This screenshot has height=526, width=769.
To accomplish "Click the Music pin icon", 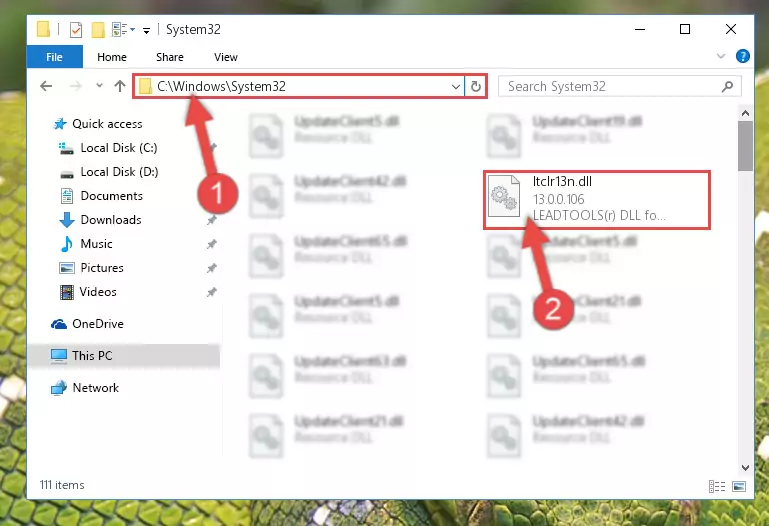I will click(211, 244).
